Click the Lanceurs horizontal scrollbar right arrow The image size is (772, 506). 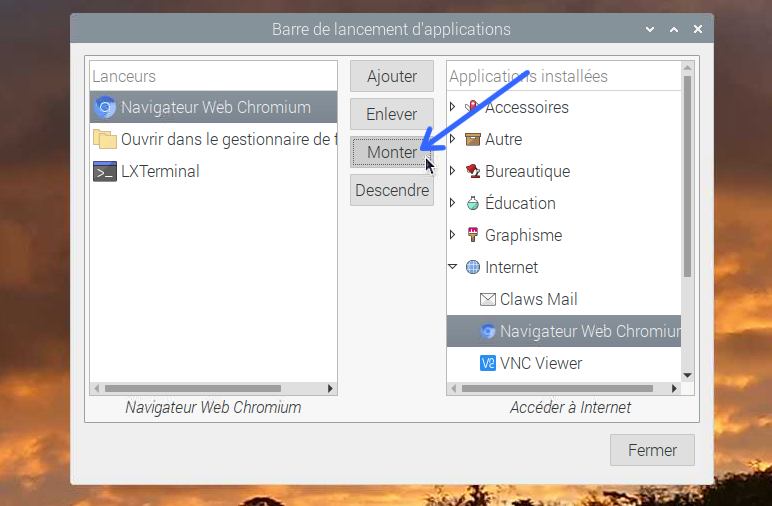coord(330,388)
